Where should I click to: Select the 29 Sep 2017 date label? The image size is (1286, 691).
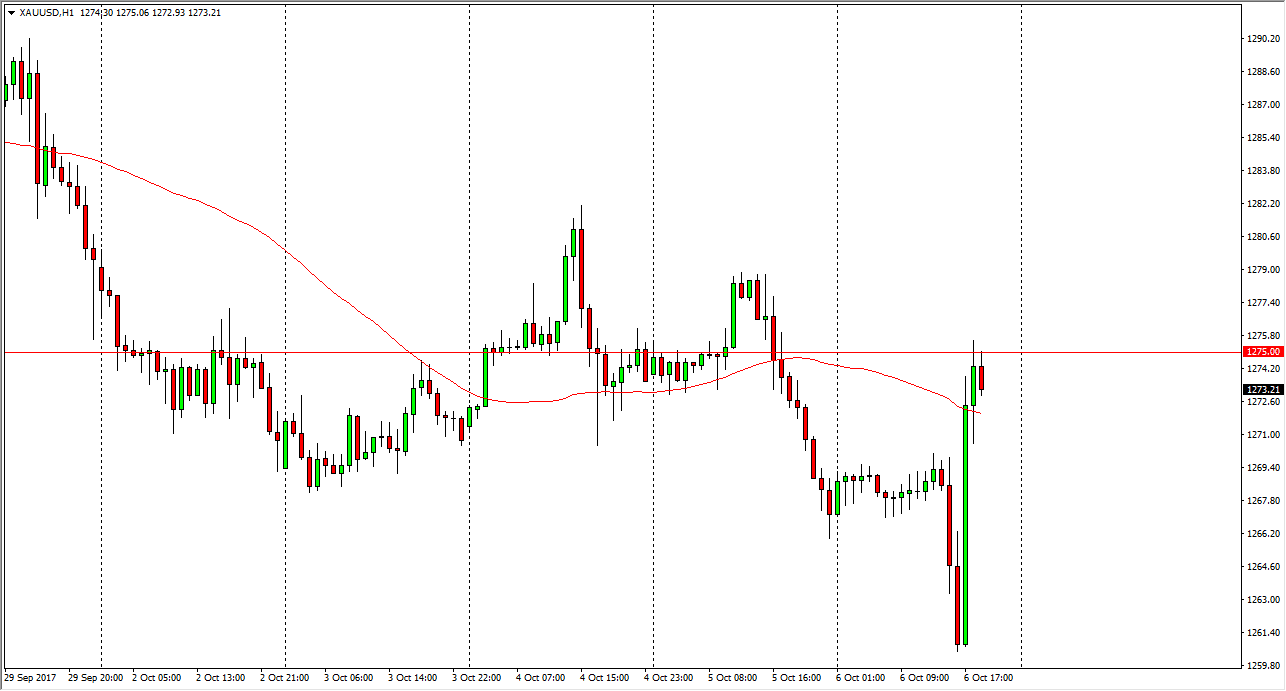[x=32, y=678]
